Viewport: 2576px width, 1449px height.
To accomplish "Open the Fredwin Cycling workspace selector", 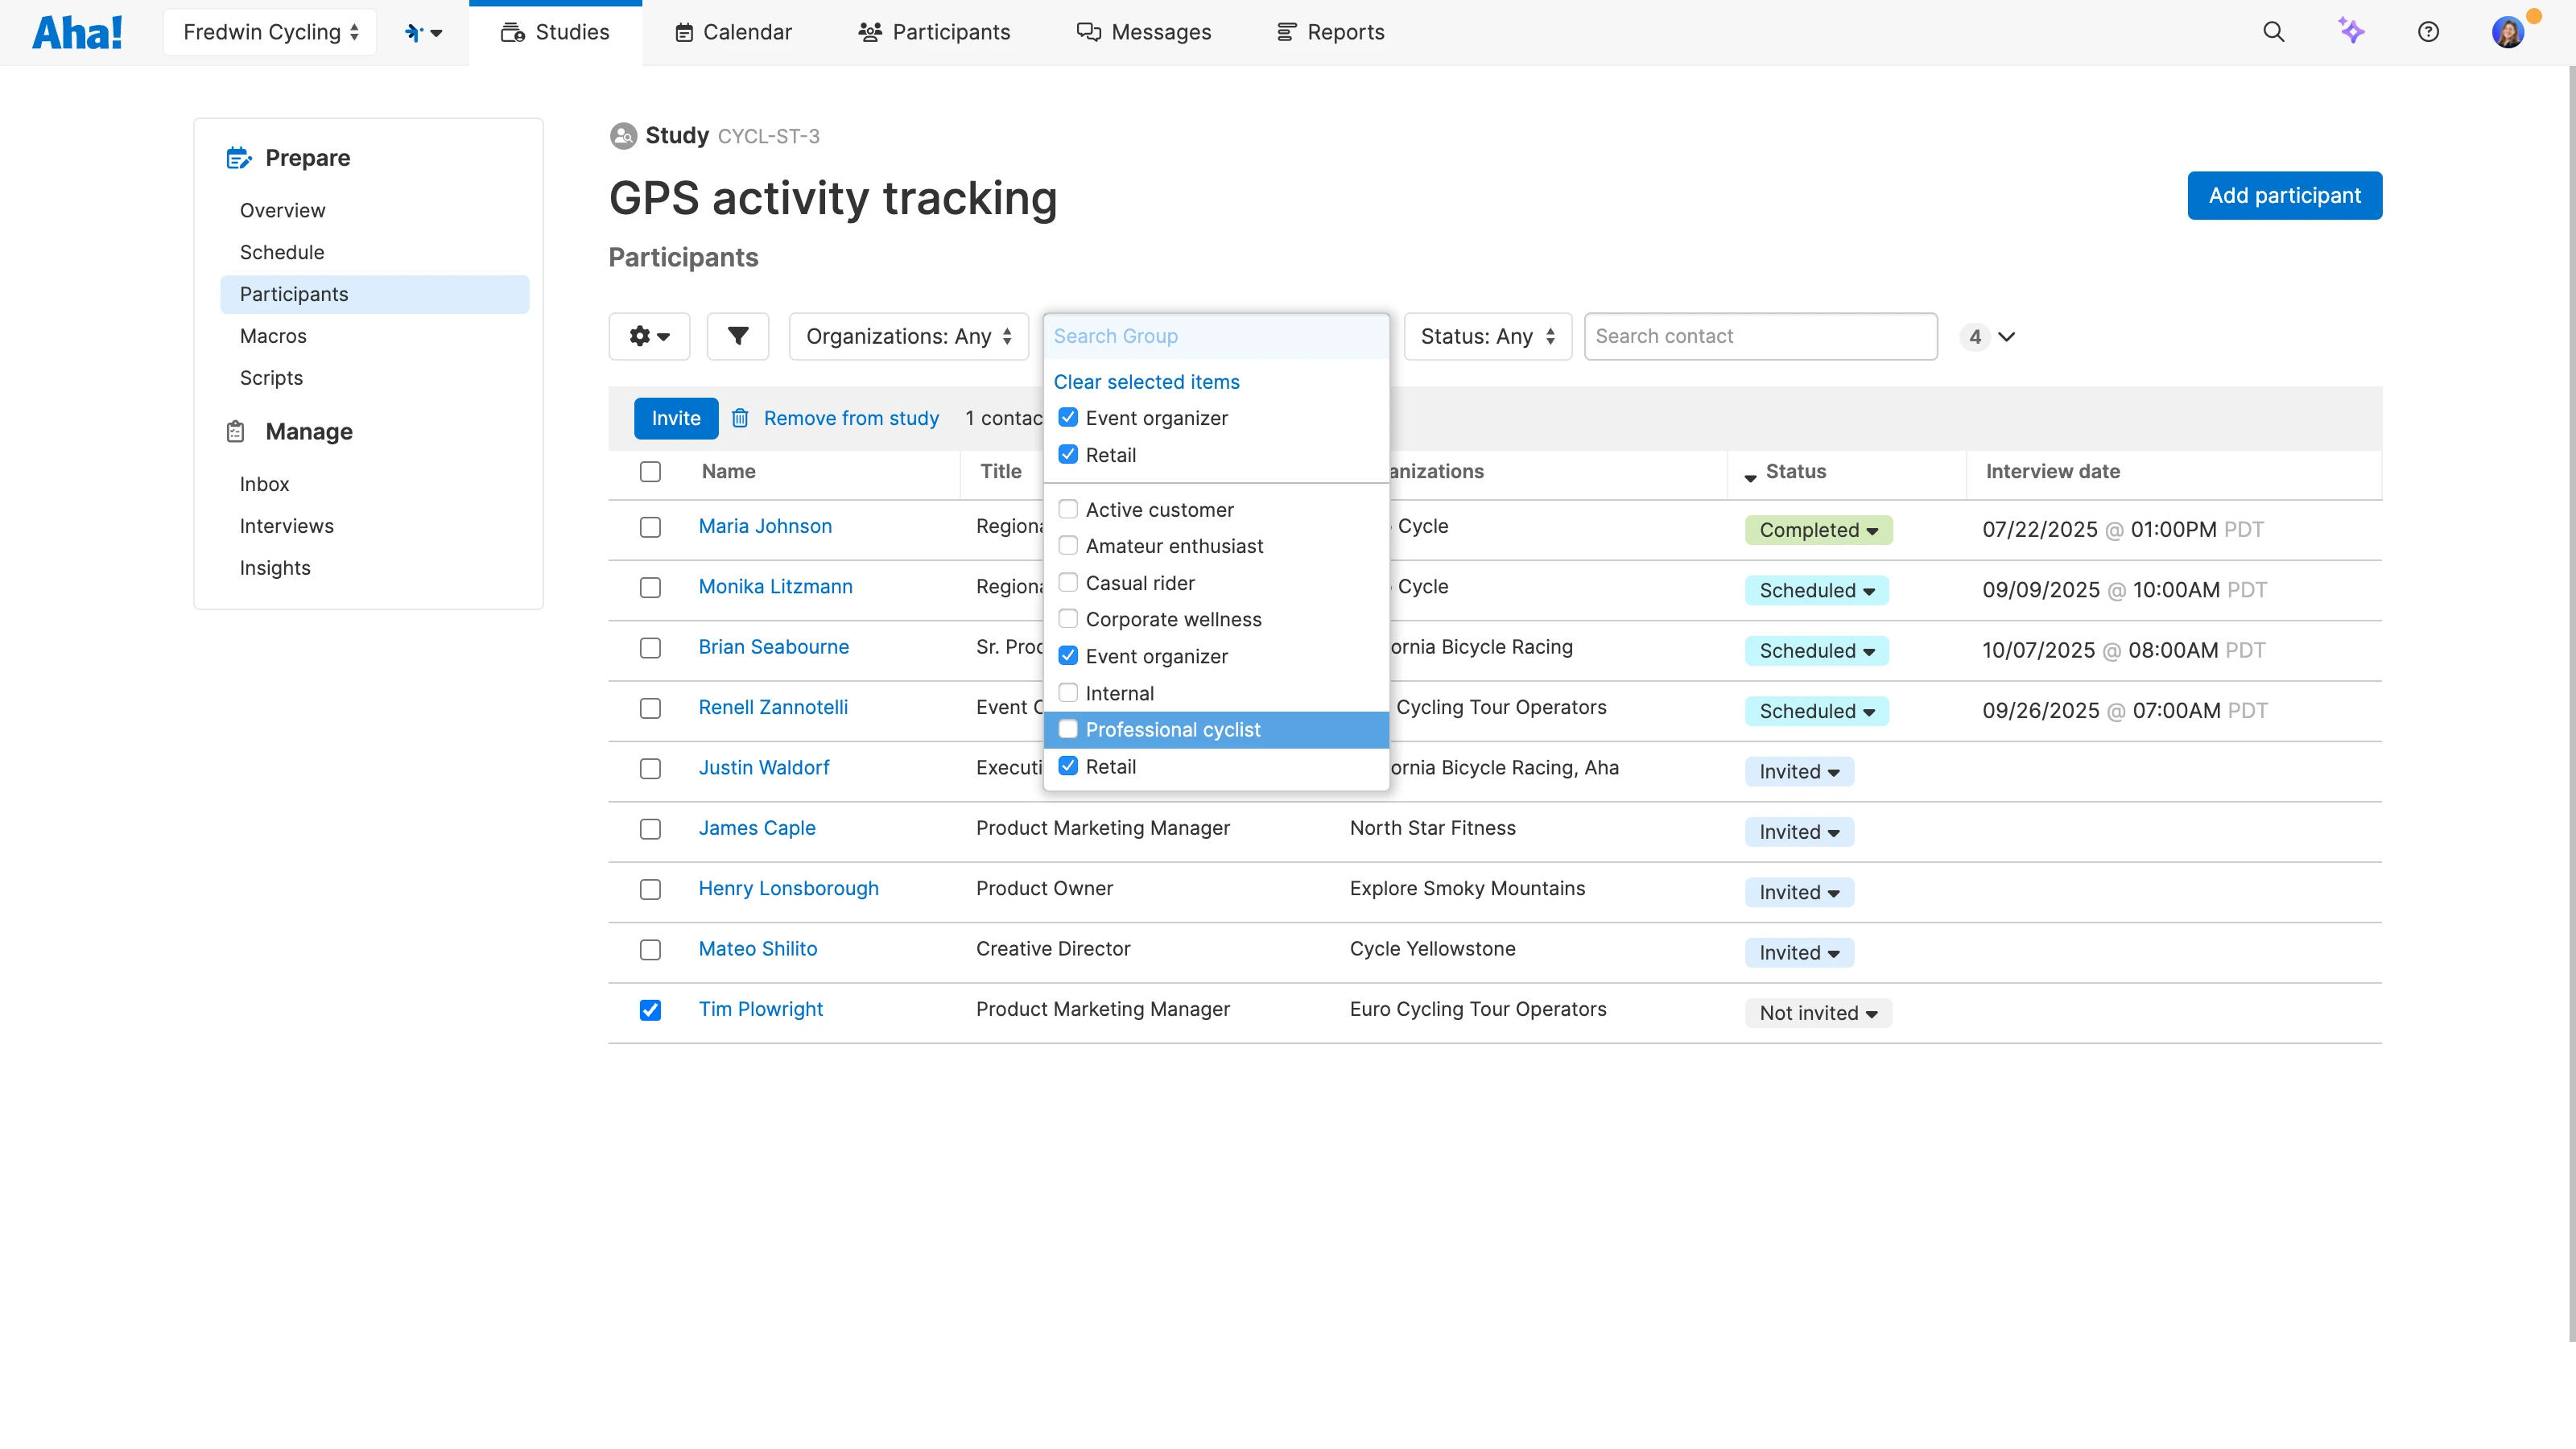I will pyautogui.click(x=270, y=32).
